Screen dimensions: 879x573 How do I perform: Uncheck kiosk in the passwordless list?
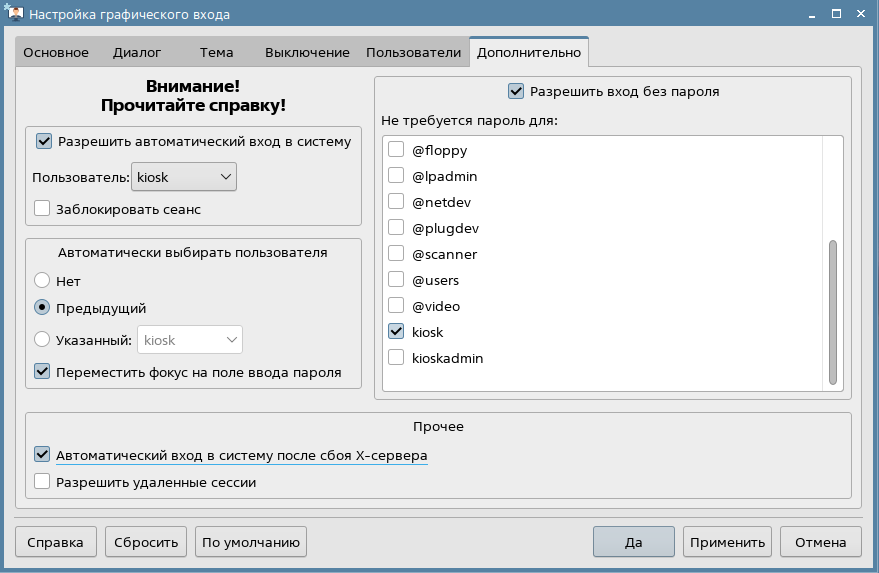(396, 331)
